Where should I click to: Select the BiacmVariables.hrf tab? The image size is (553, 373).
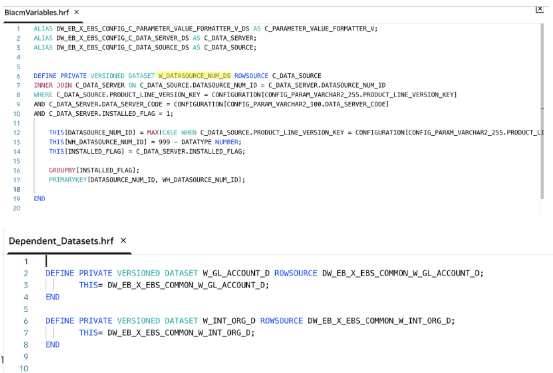point(36,12)
